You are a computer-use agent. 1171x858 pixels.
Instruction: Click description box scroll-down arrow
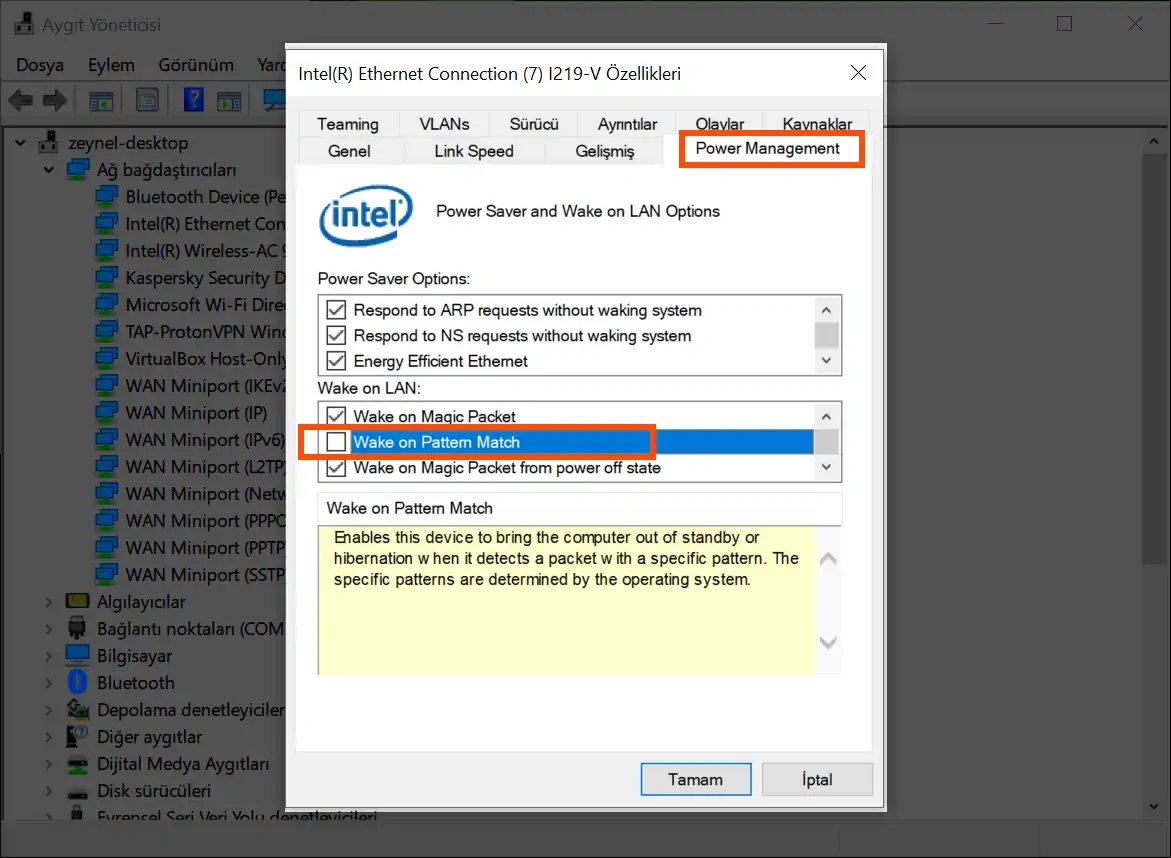click(827, 642)
